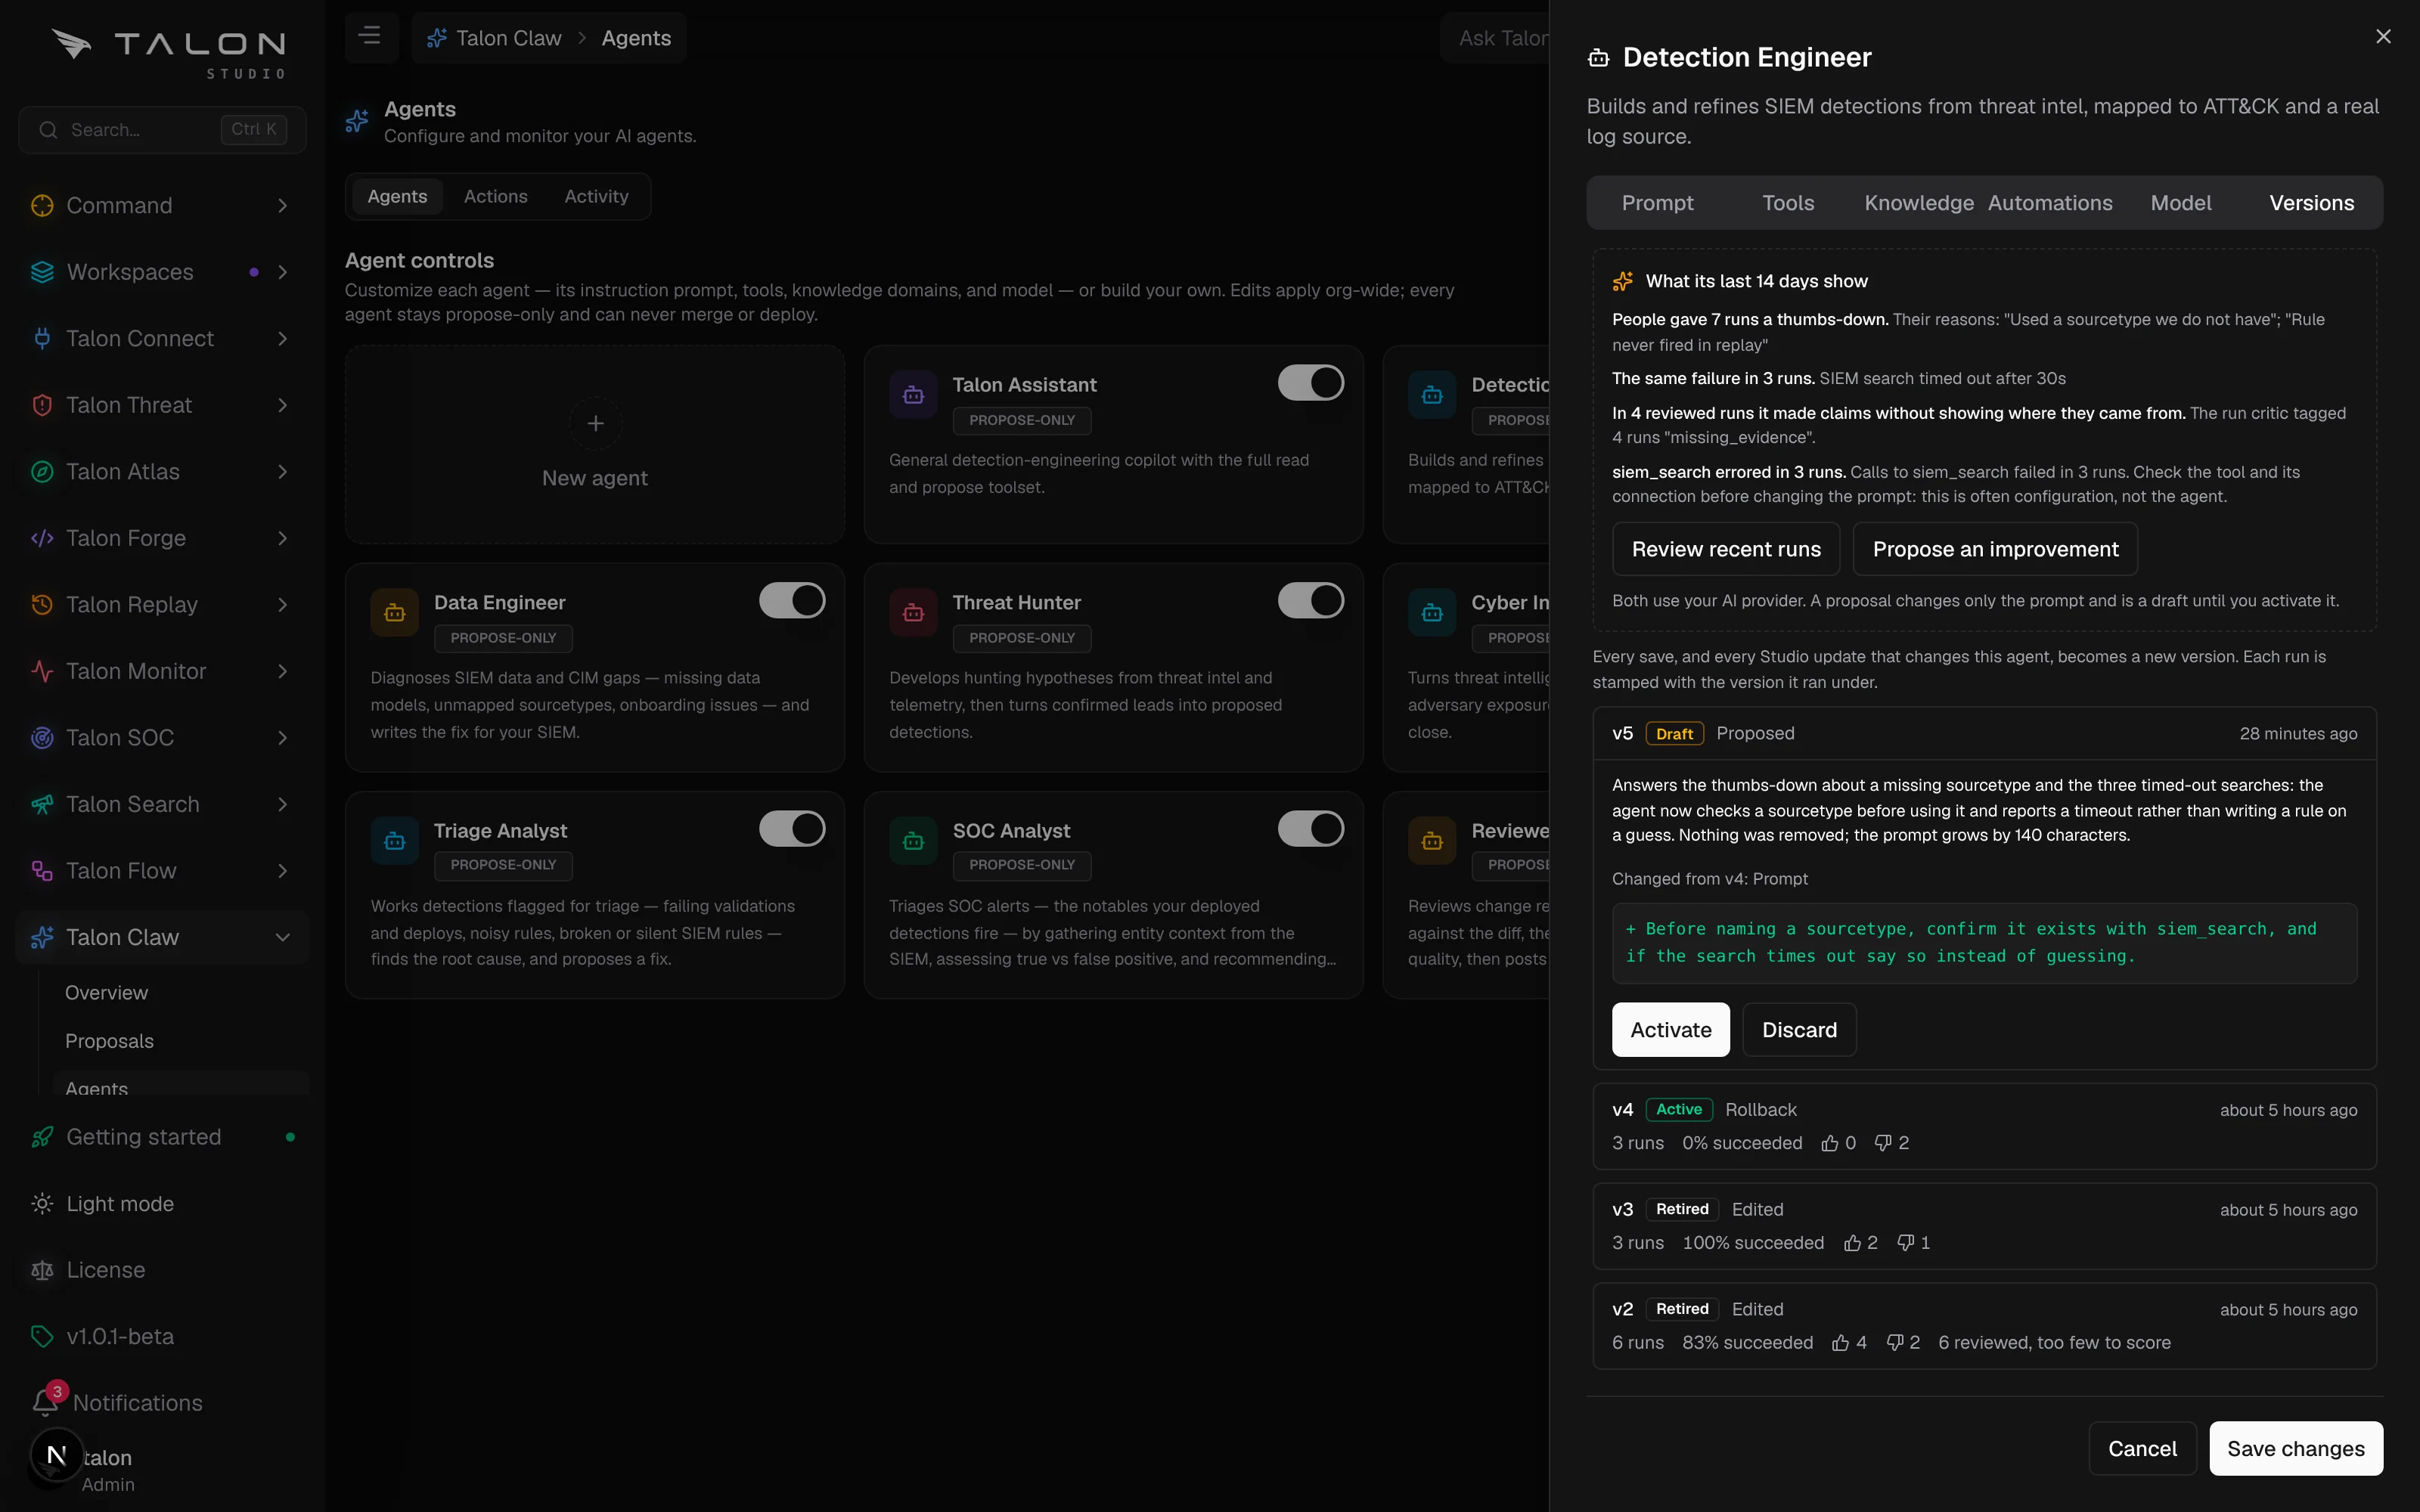Click Save changes button
The image size is (2420, 1512).
coord(2296,1448)
